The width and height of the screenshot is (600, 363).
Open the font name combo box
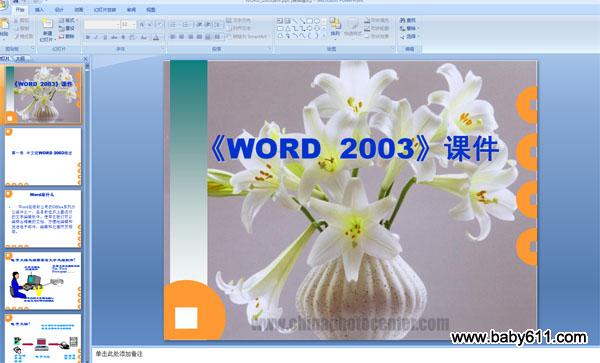coord(102,25)
